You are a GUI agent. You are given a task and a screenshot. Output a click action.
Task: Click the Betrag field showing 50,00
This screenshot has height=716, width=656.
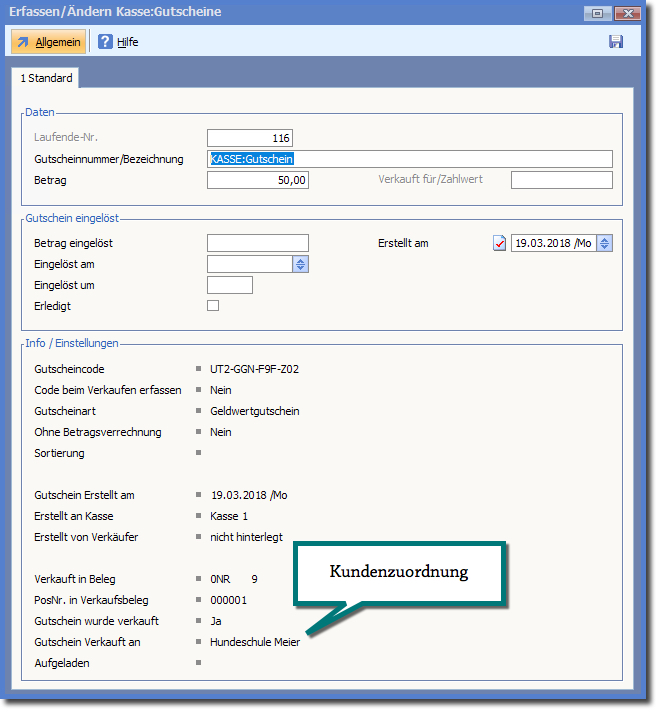click(x=258, y=180)
